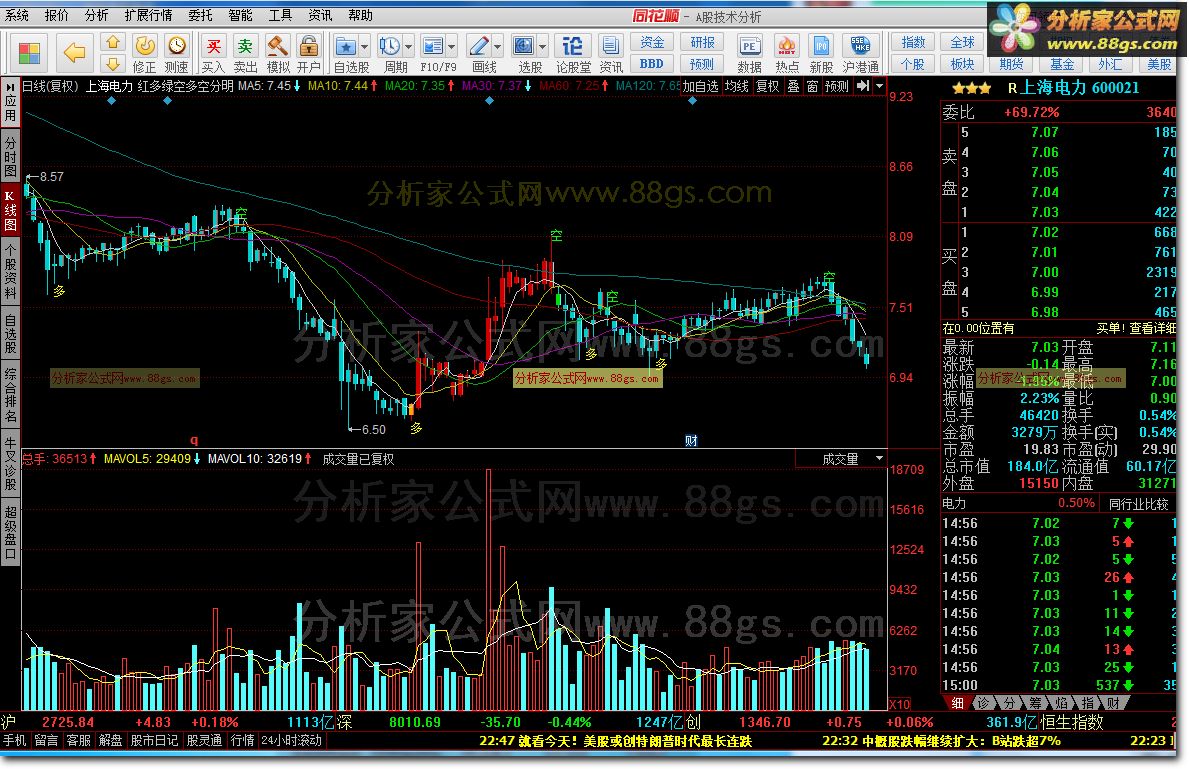Open 论股堂 forum icon
Image resolution: width=1189 pixels, height=769 pixels.
pos(573,54)
